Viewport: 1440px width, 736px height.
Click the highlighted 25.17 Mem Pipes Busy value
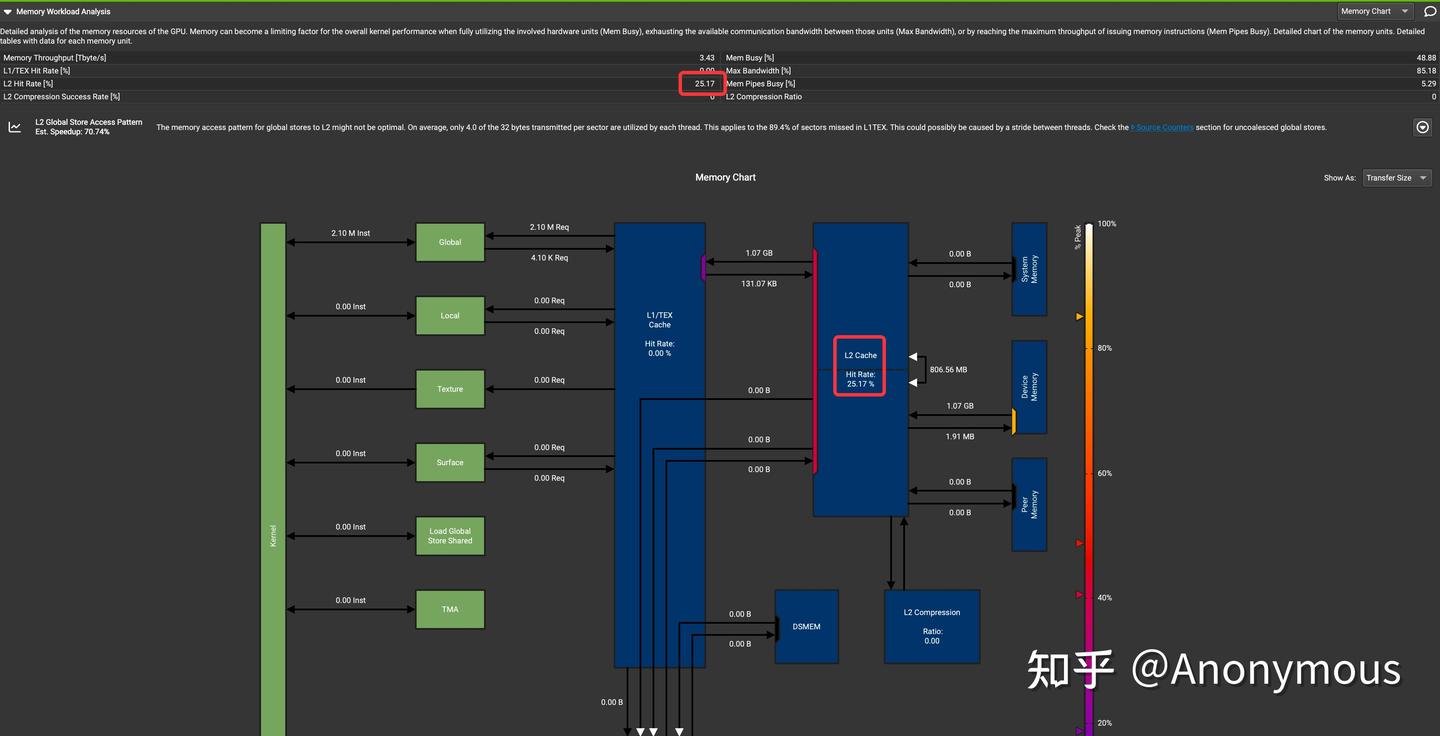click(x=703, y=83)
